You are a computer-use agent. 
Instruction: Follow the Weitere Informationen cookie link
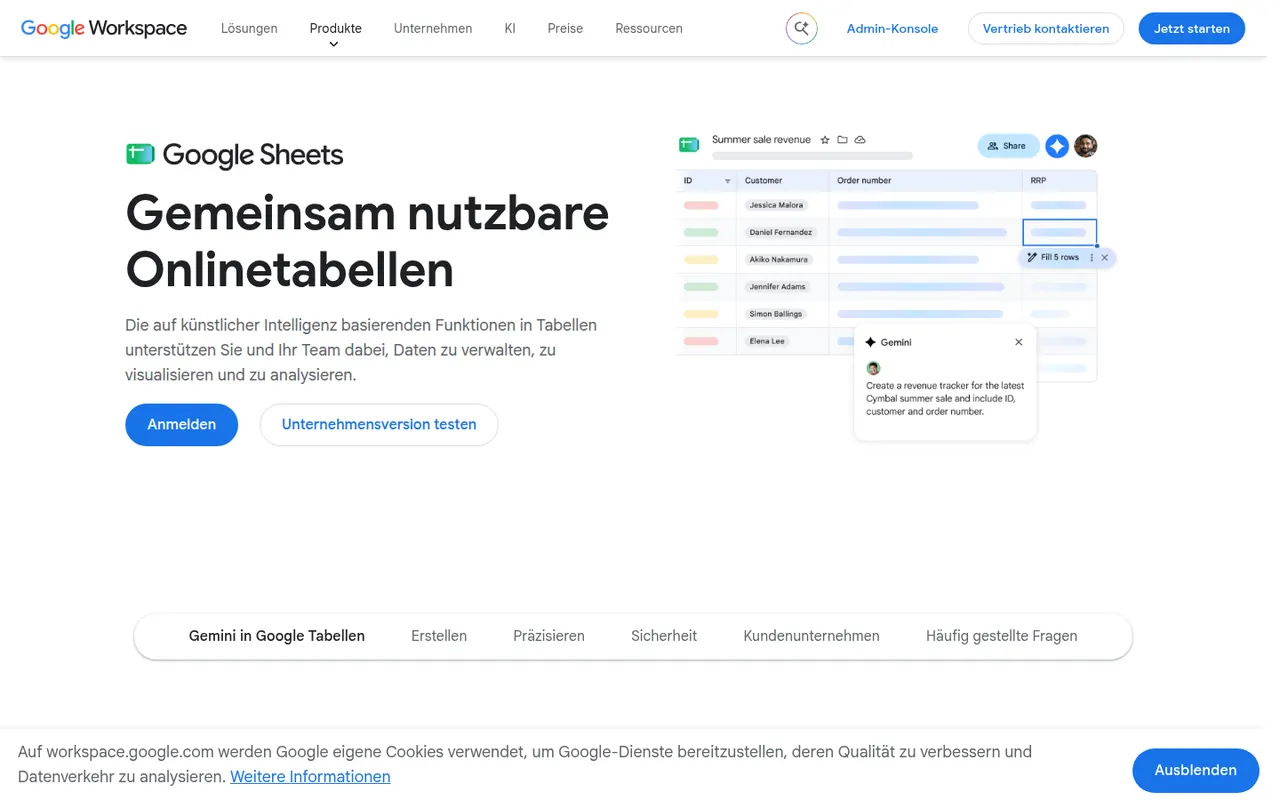310,777
